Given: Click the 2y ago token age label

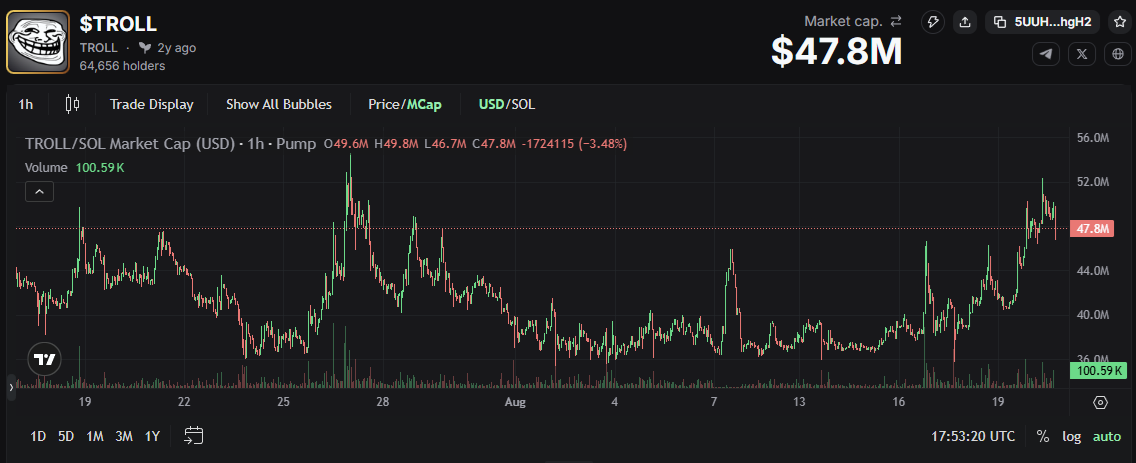Looking at the screenshot, I should tap(177, 48).
